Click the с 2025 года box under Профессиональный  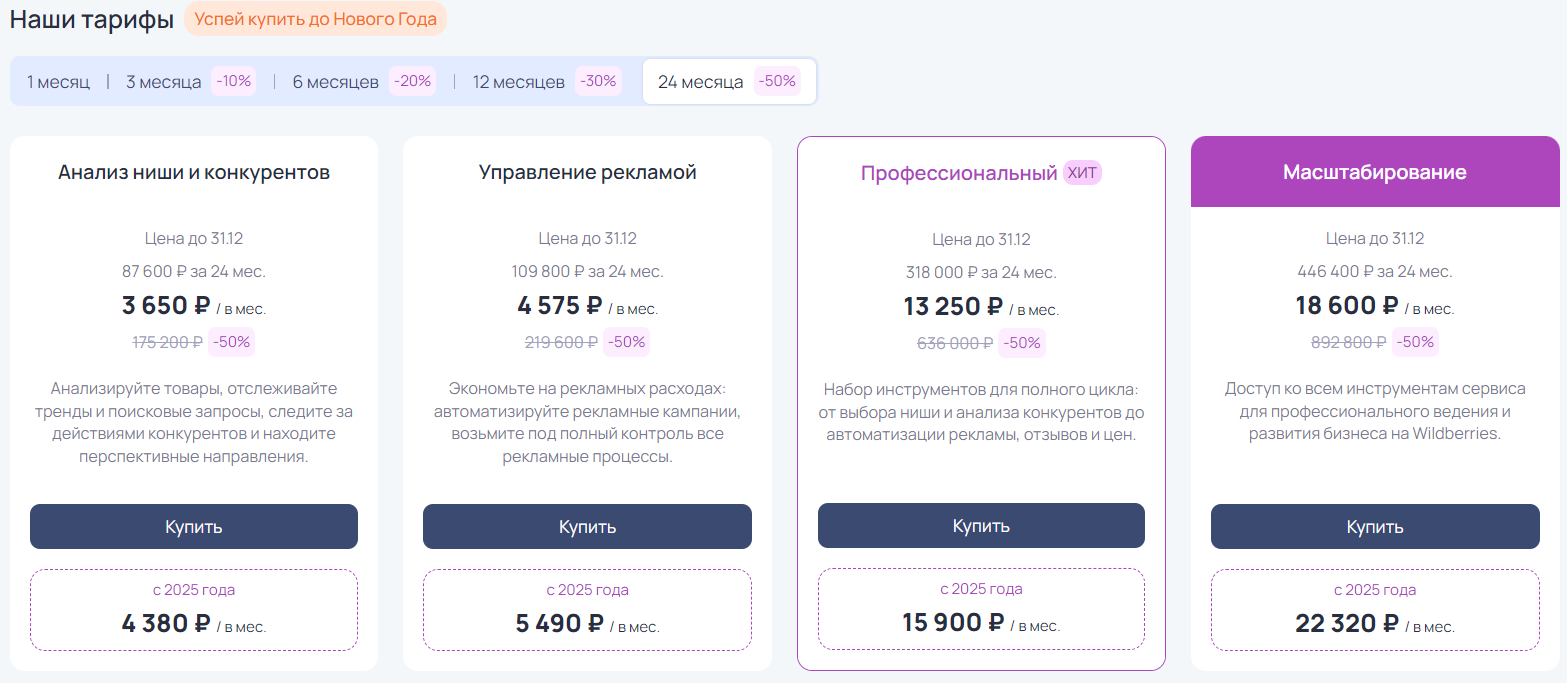[981, 608]
